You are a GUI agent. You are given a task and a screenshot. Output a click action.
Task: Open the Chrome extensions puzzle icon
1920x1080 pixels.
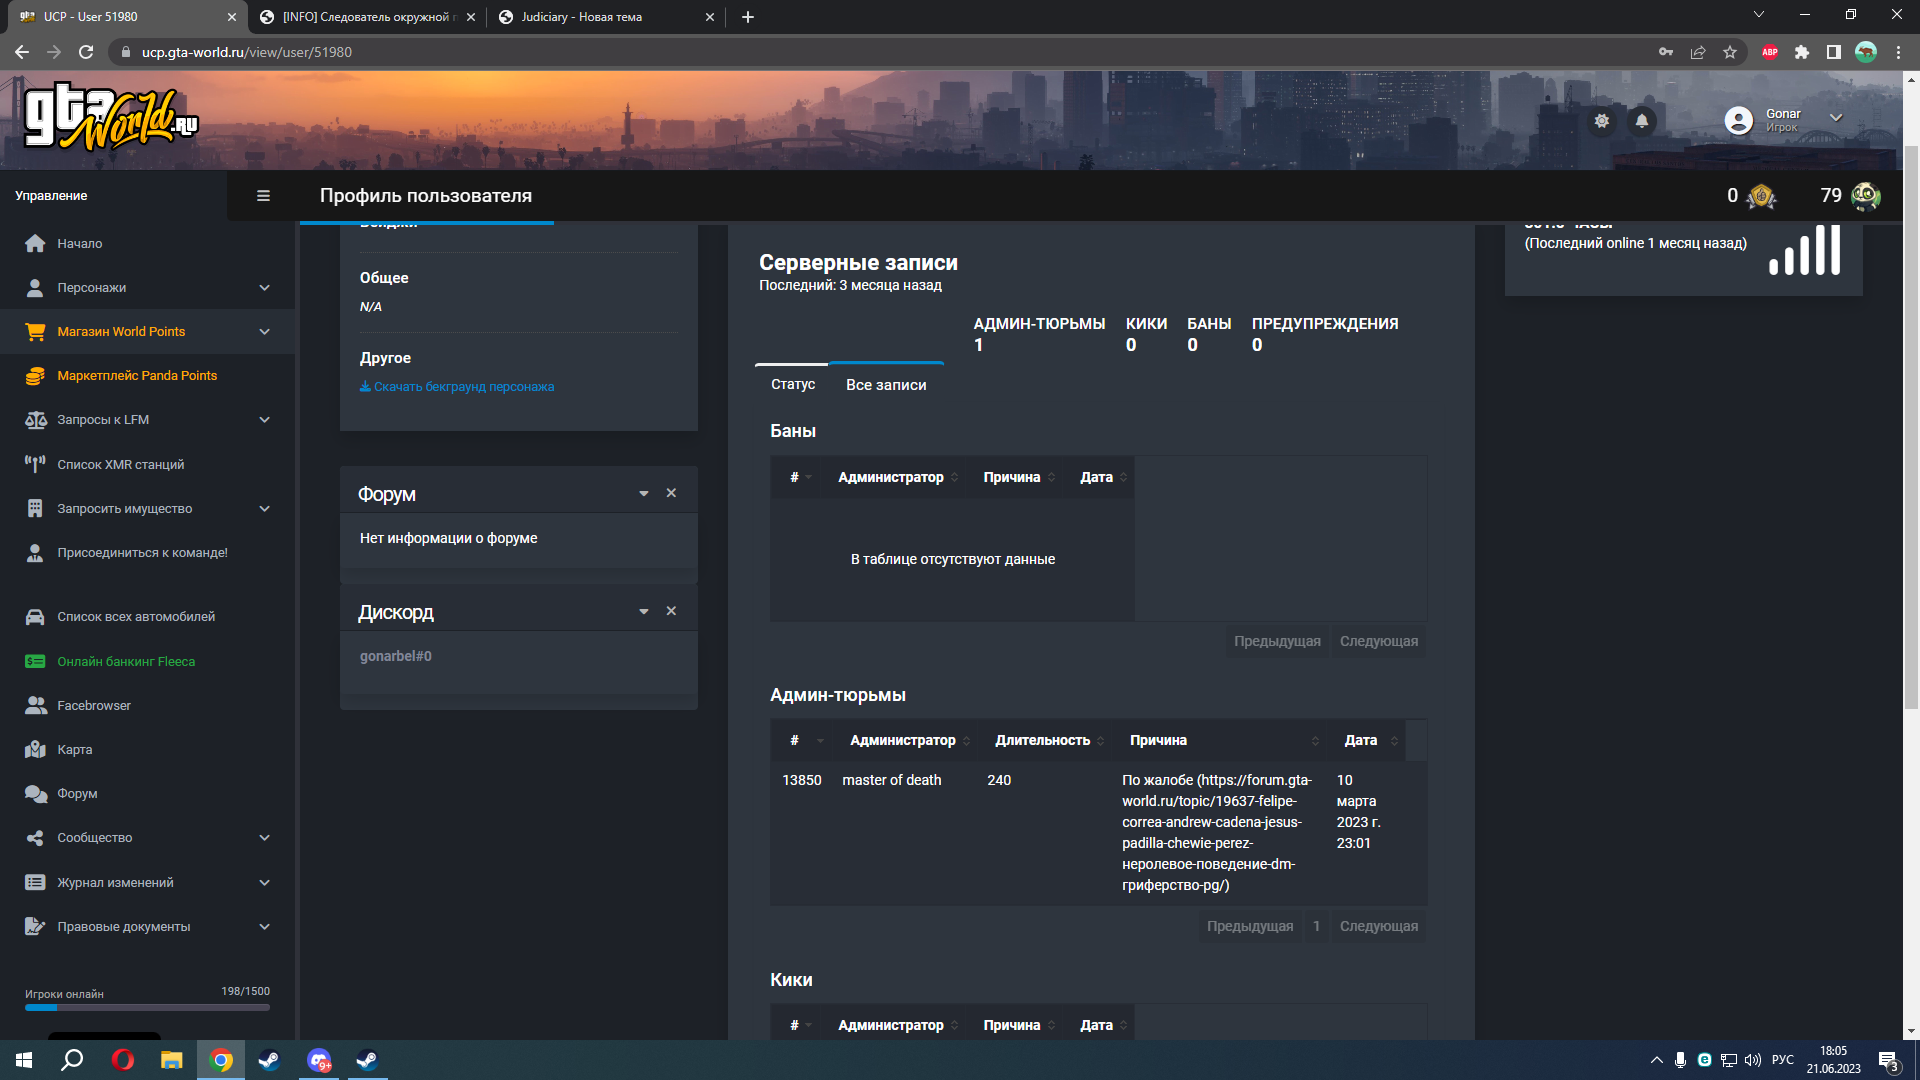(1802, 52)
